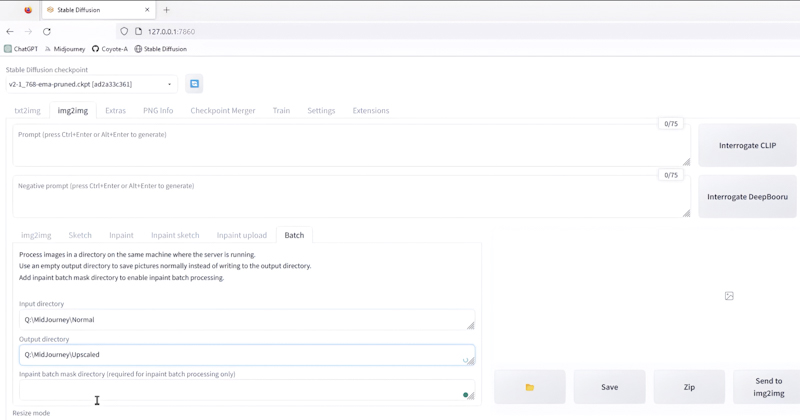Click the Zip button
Image resolution: width=800 pixels, height=420 pixels.
point(689,387)
